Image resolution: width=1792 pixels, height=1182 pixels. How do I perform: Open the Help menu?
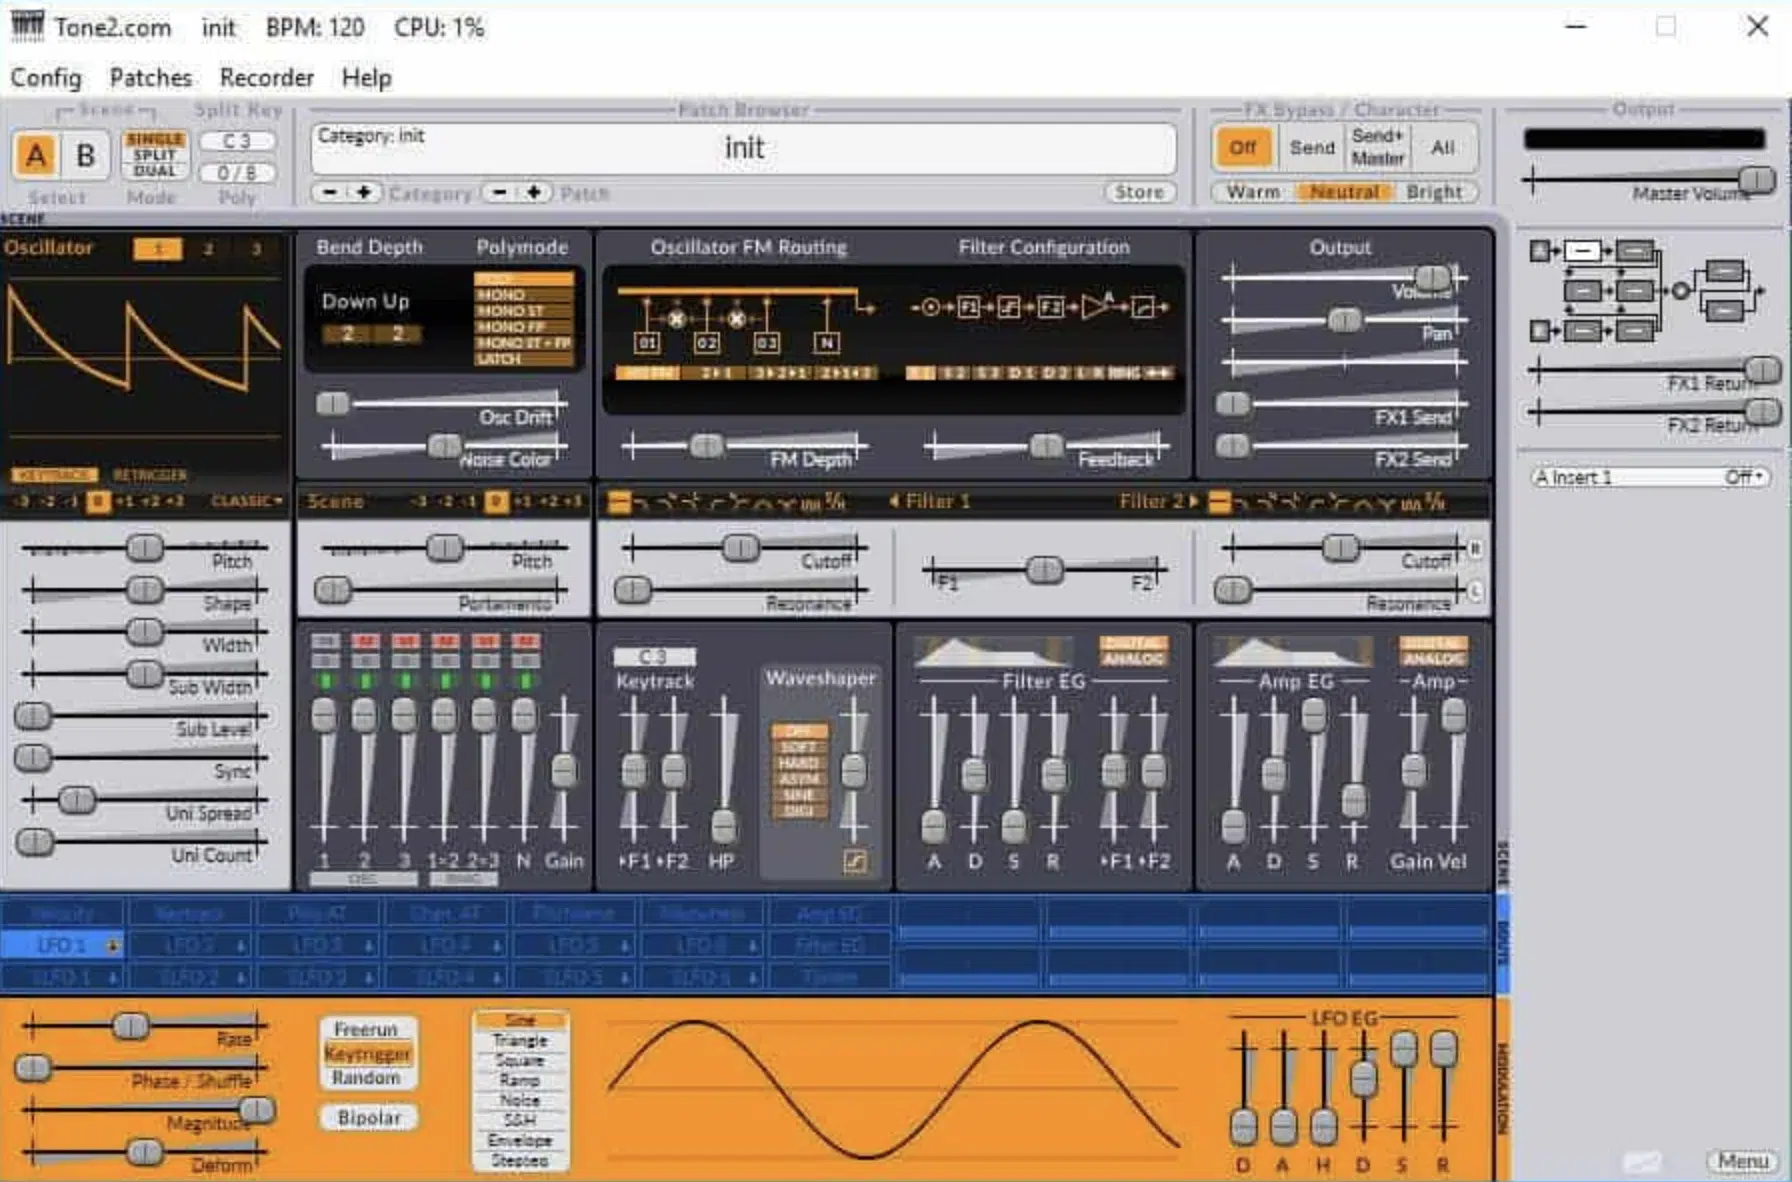tap(366, 77)
